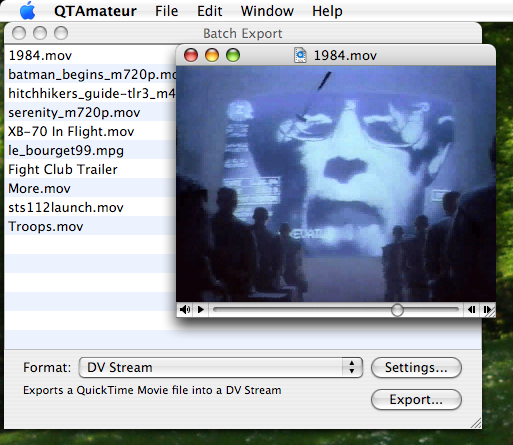Select More.mov in the batch list
513x445 pixels.
pyautogui.click(x=90, y=188)
